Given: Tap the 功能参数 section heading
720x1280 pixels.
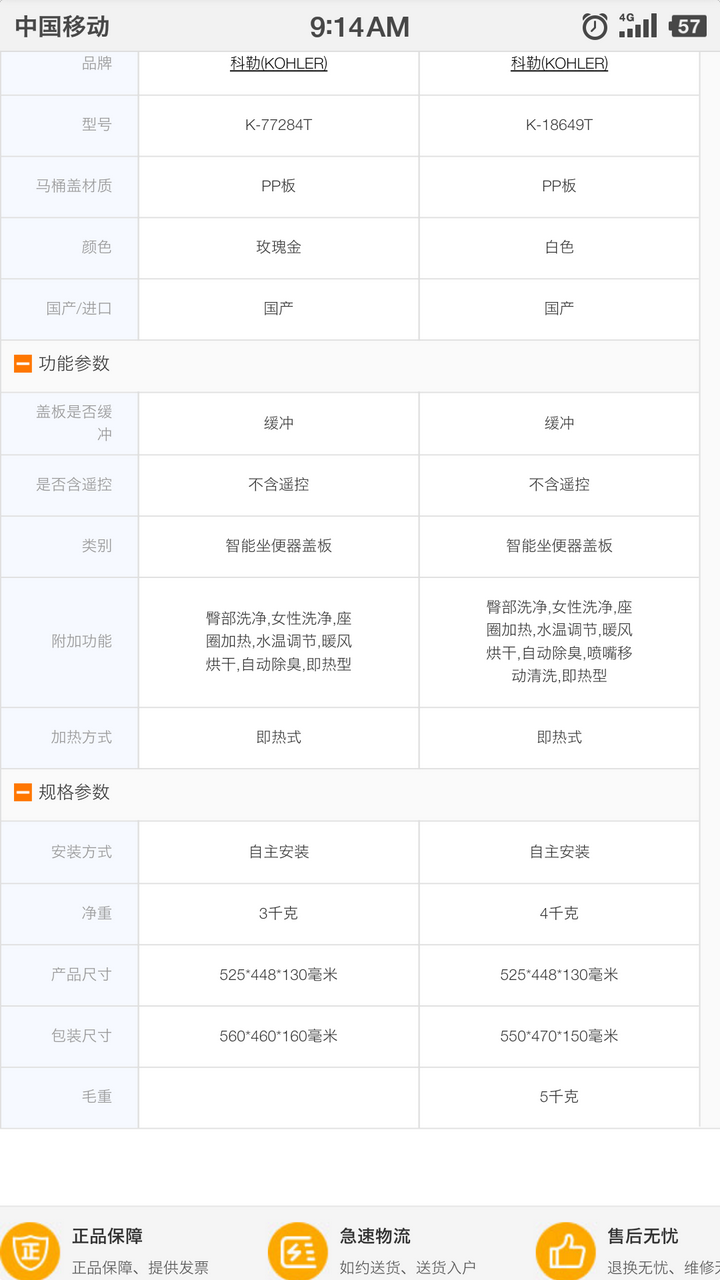Looking at the screenshot, I should [74, 364].
